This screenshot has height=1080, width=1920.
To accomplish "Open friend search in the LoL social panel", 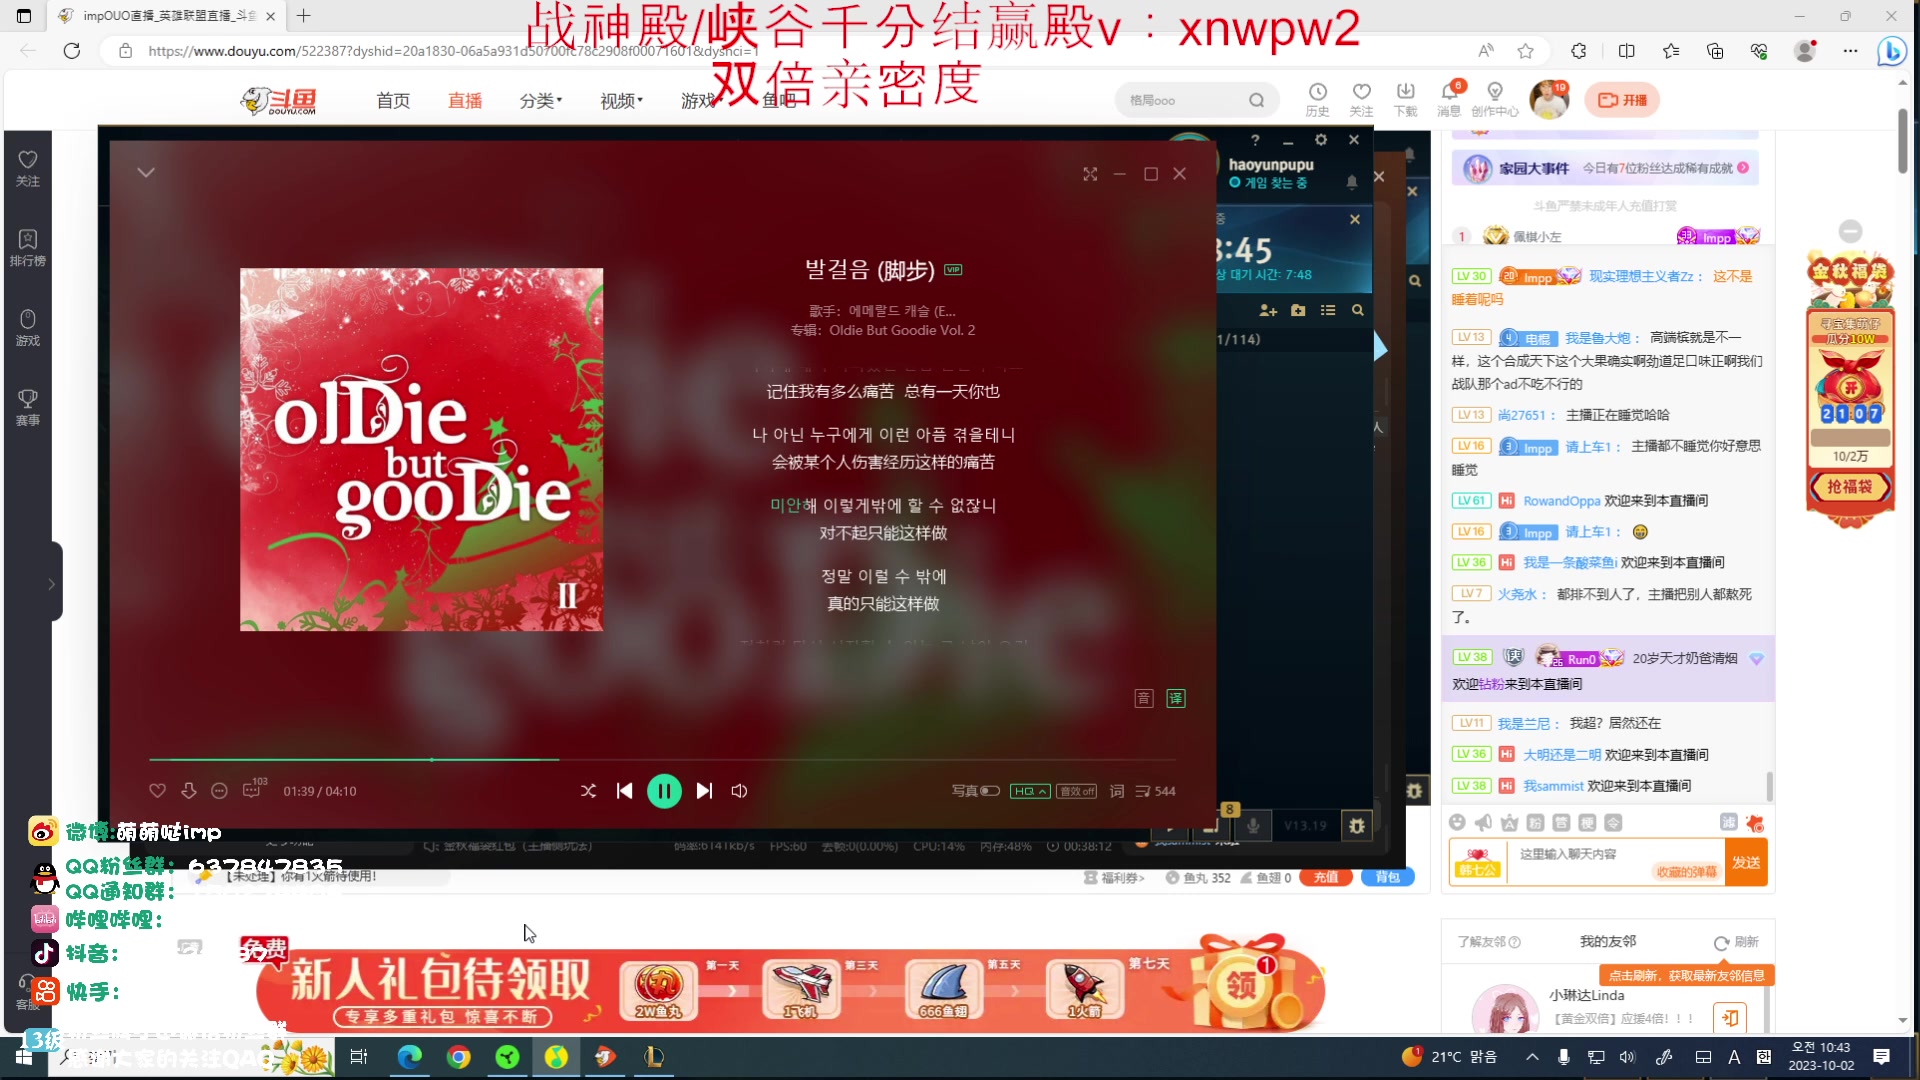I will [x=1358, y=310].
